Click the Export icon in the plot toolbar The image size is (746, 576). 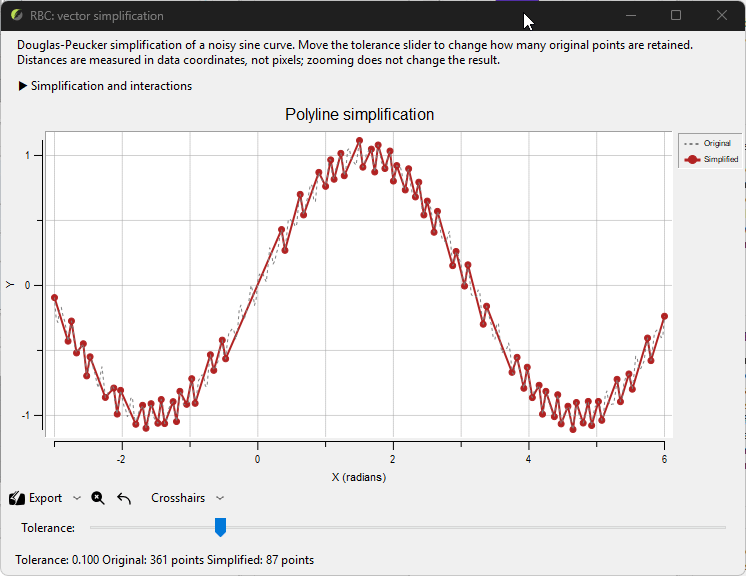point(17,498)
